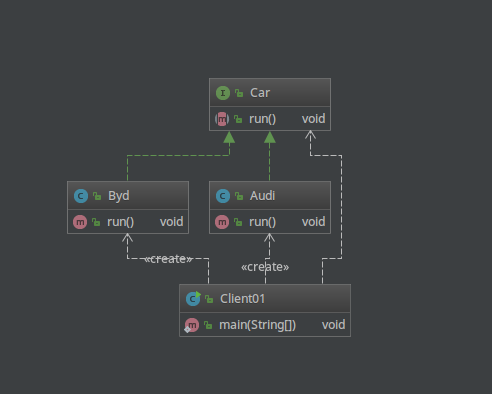Click the blue class icon beside Audi
The width and height of the screenshot is (492, 394).
(223, 196)
